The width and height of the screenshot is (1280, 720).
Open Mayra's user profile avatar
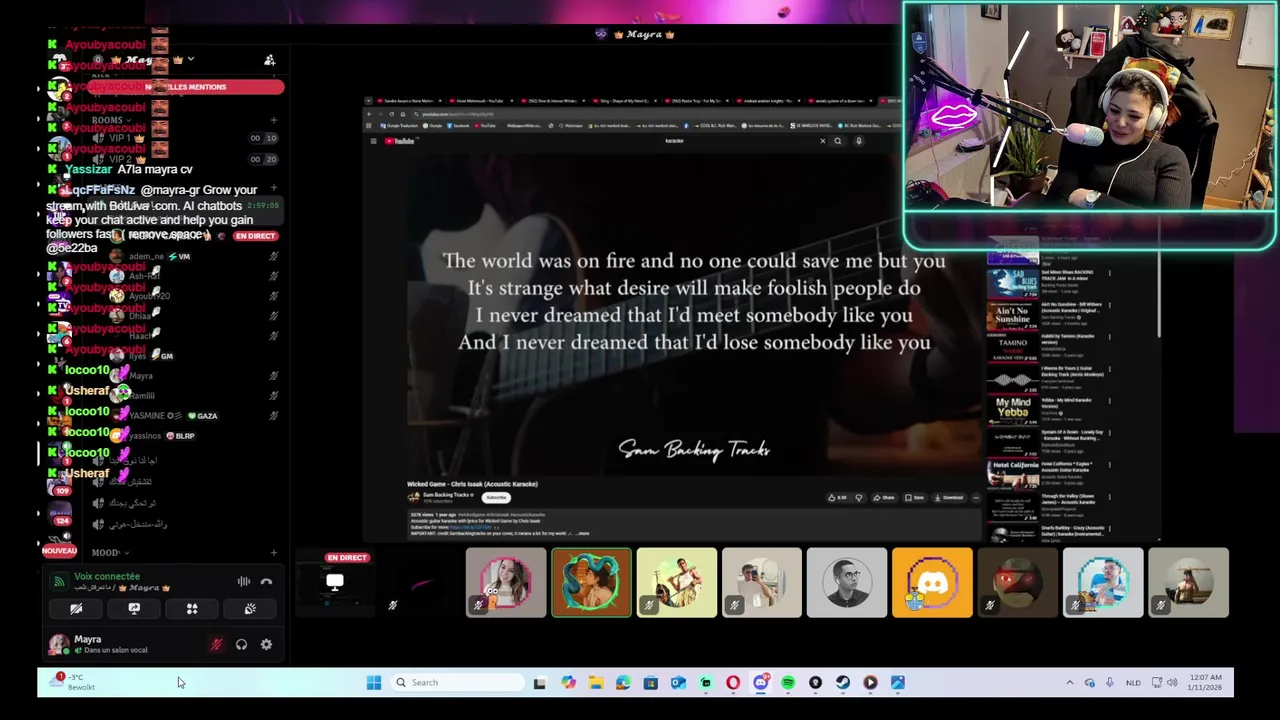pos(58,644)
